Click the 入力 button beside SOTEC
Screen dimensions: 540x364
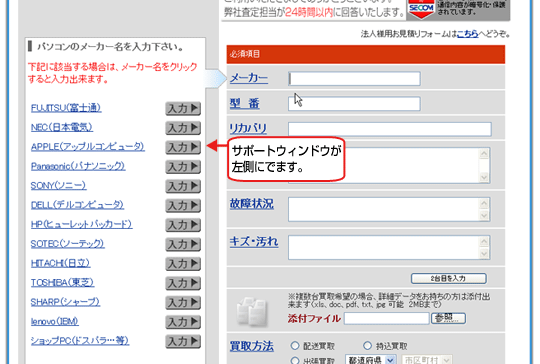tap(183, 245)
